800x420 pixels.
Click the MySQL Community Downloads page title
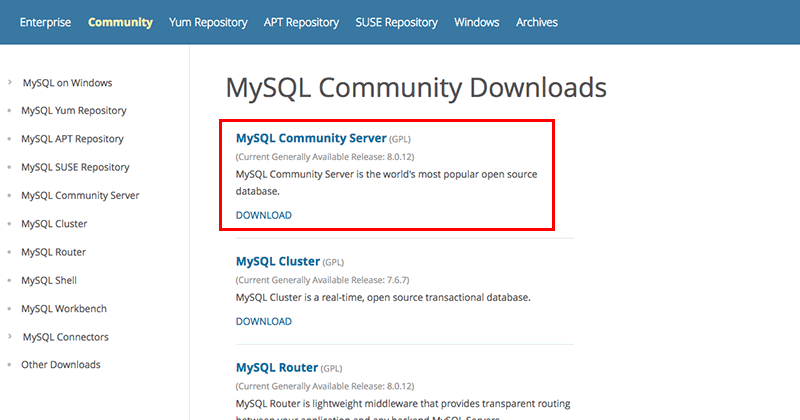(x=416, y=87)
